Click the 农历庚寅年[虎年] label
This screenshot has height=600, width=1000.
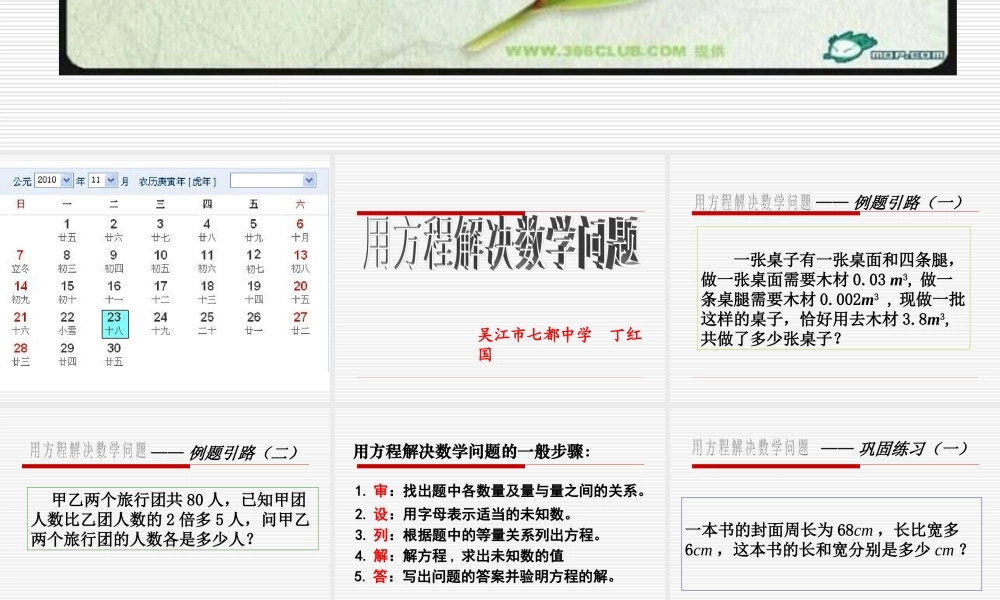(177, 181)
